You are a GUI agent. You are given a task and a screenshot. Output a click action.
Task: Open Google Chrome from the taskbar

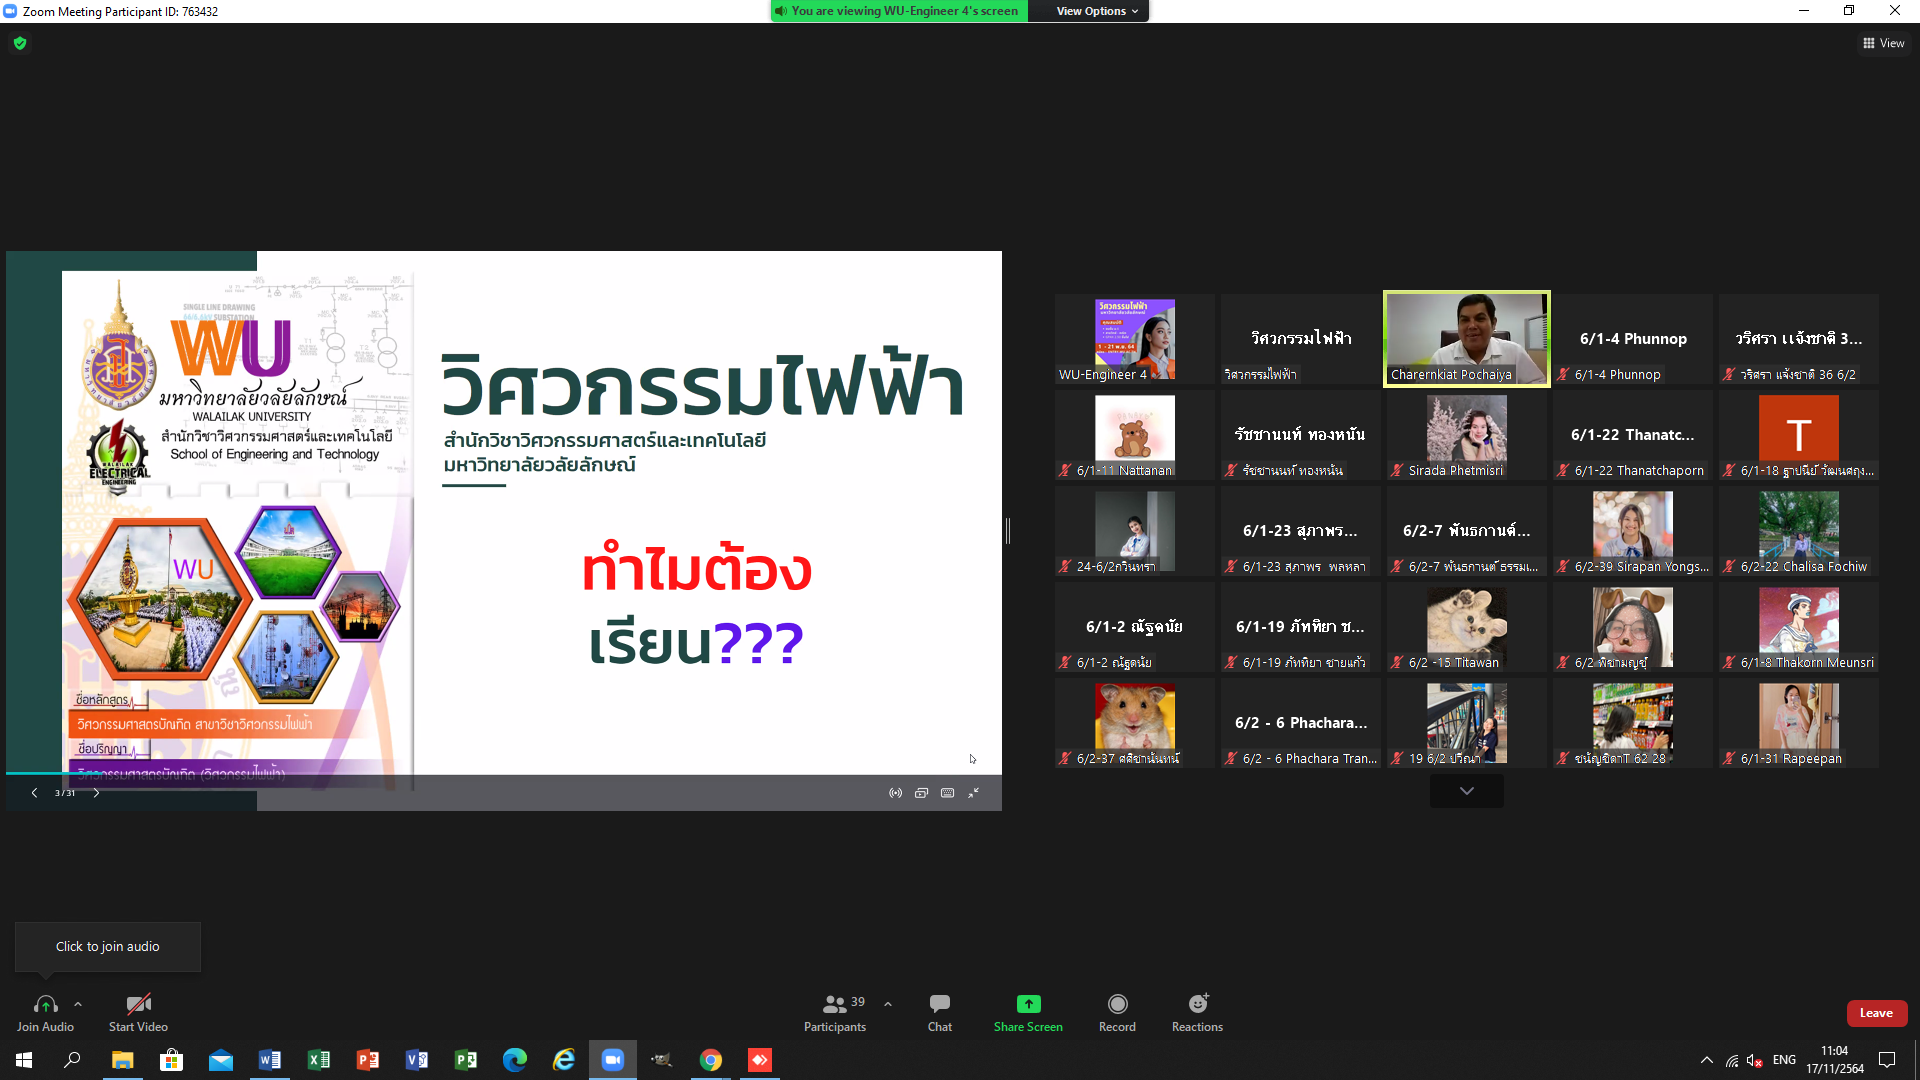(711, 1060)
